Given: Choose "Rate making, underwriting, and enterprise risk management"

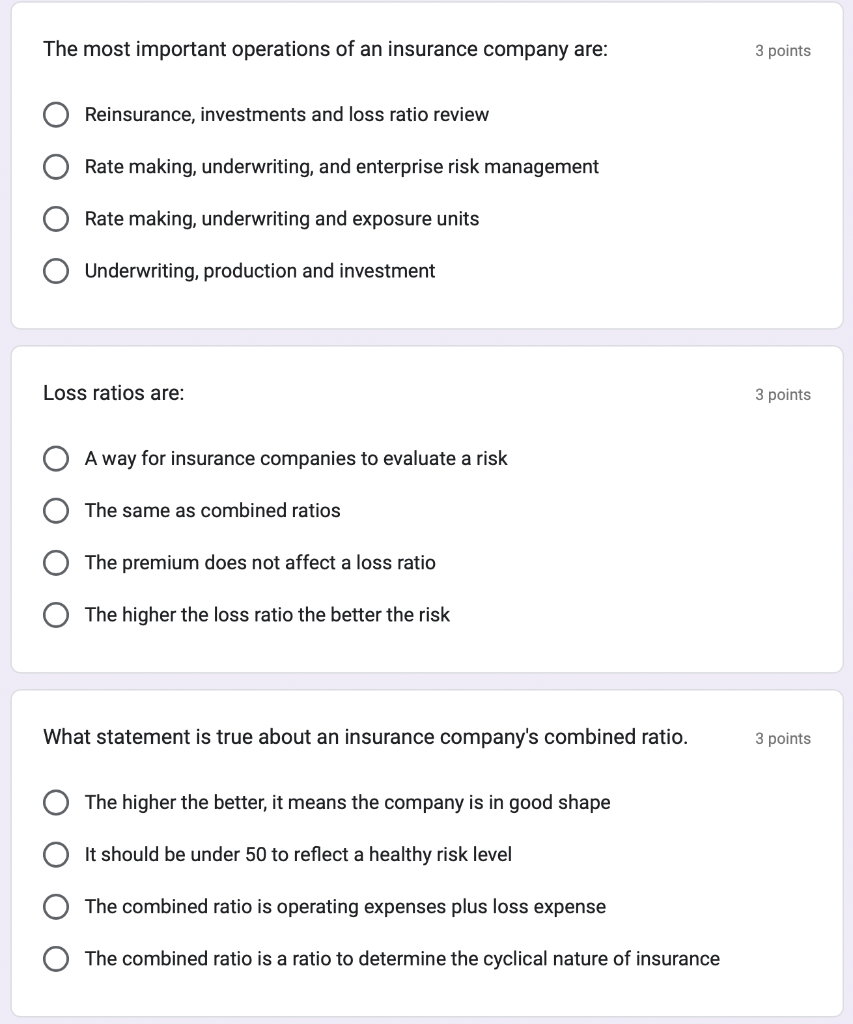Looking at the screenshot, I should tap(57, 167).
